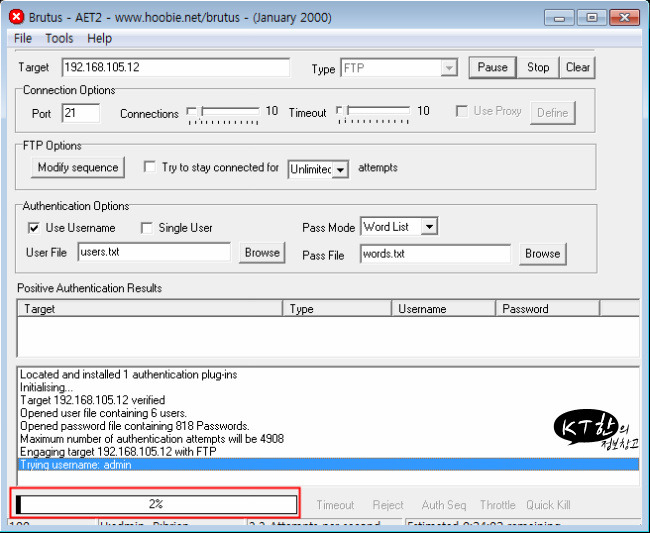650x533 pixels.
Task: Close the Brutus window
Action: (x=625, y=18)
